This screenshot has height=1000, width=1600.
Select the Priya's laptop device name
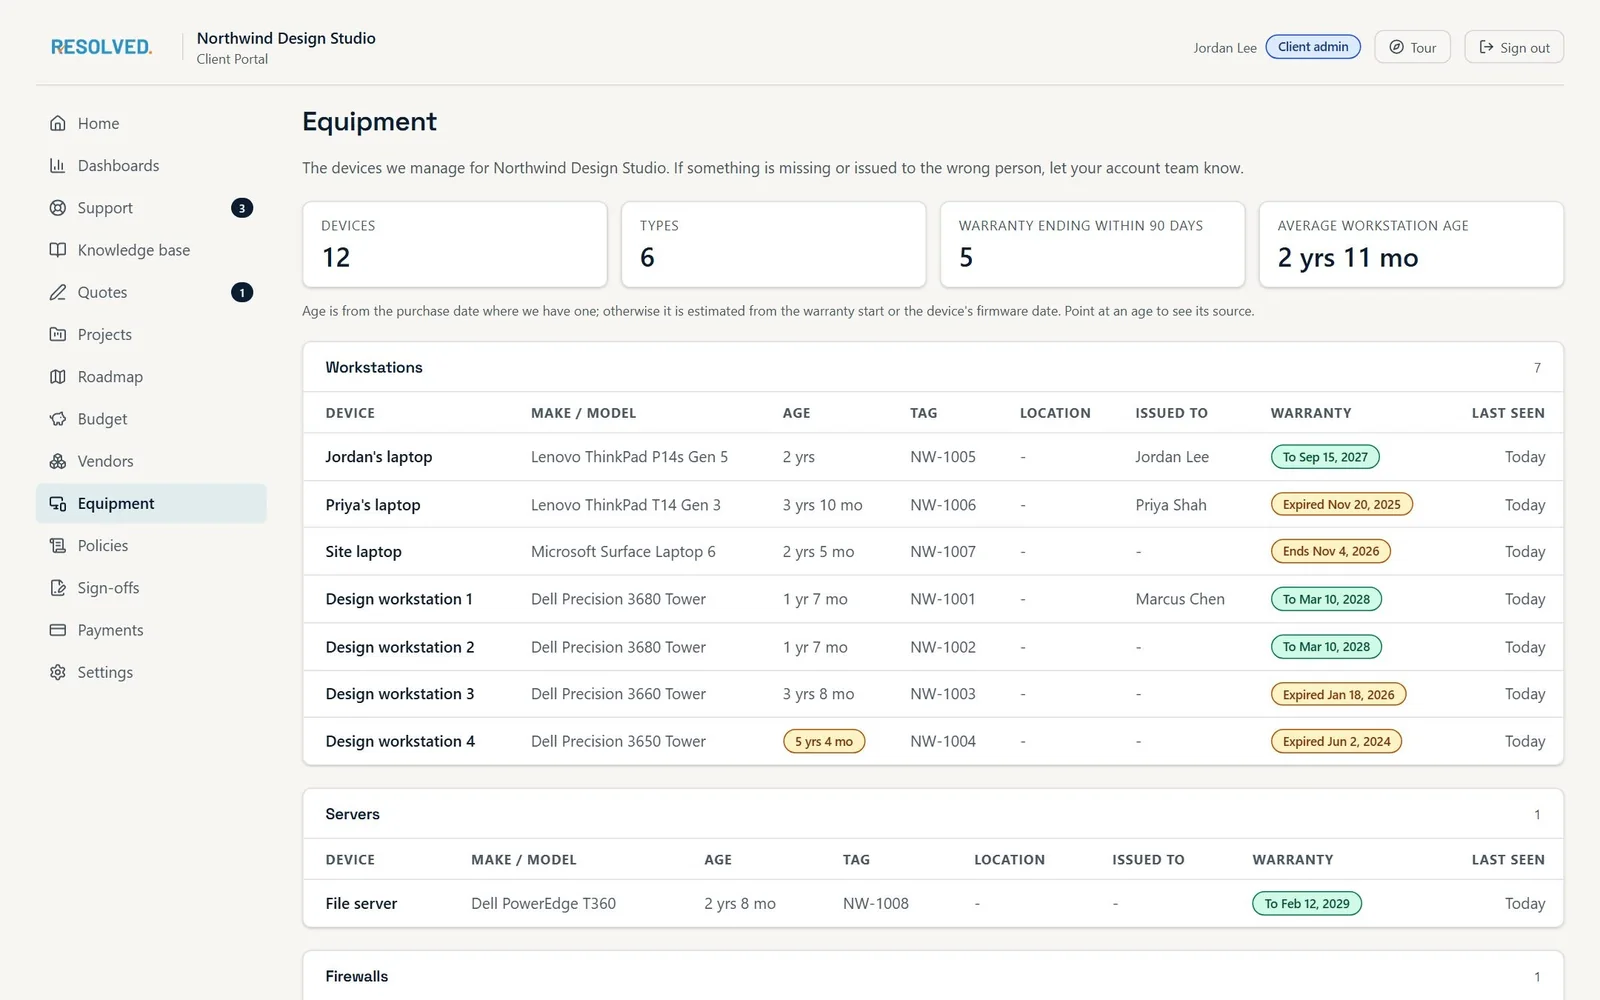coord(373,505)
